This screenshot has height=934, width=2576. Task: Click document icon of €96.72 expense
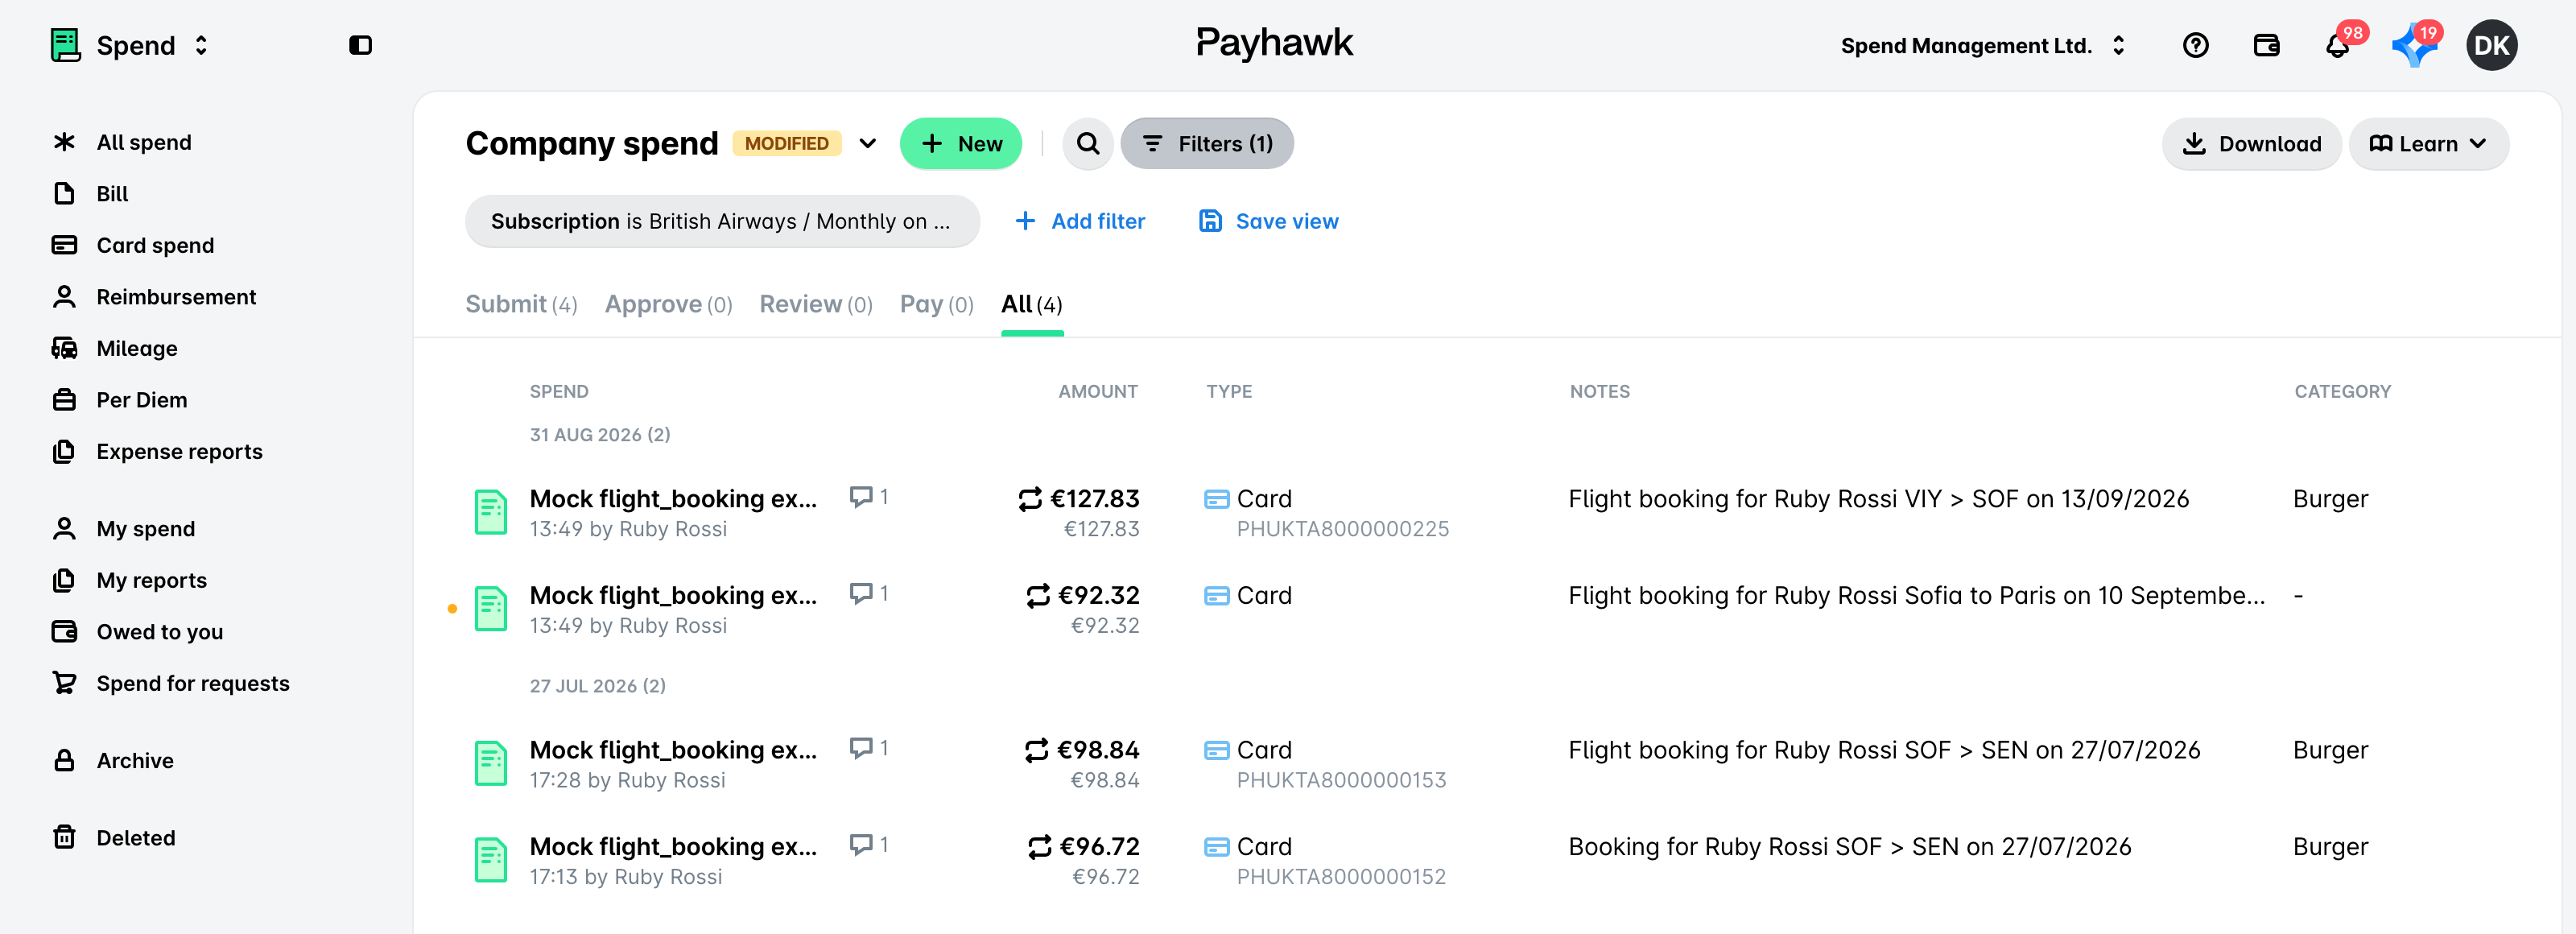coord(490,860)
